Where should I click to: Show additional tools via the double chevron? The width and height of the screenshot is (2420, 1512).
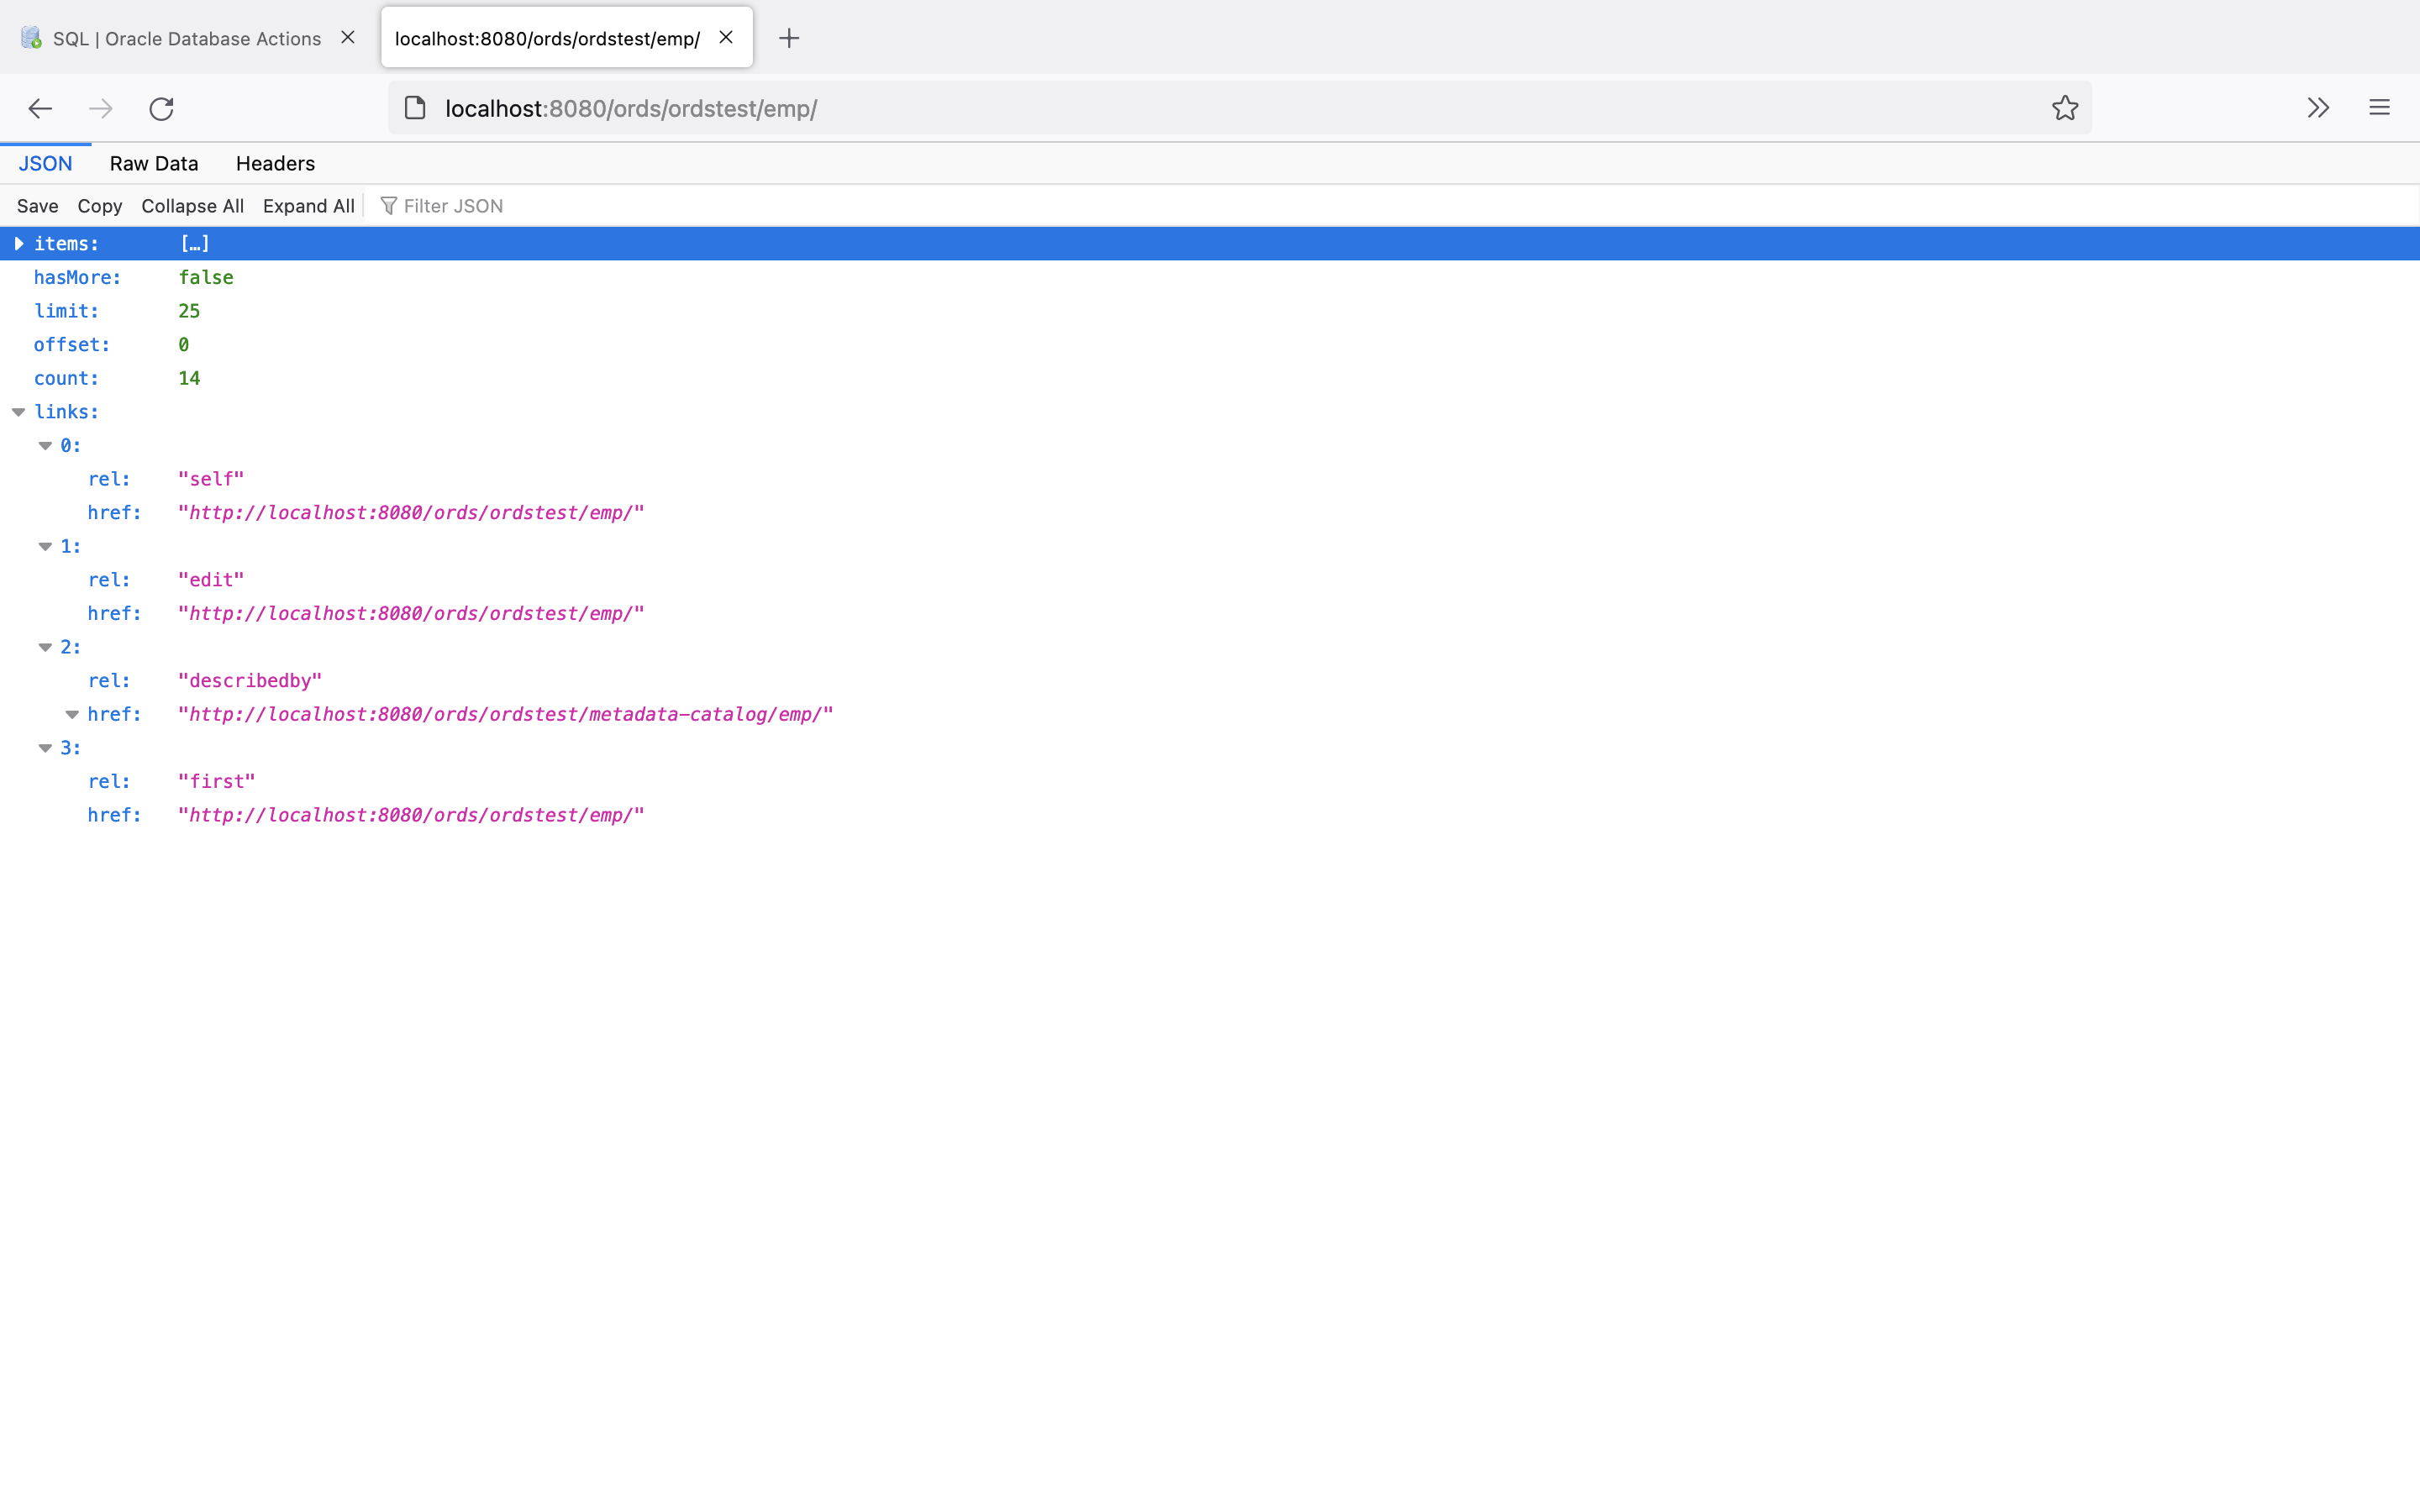[2318, 107]
